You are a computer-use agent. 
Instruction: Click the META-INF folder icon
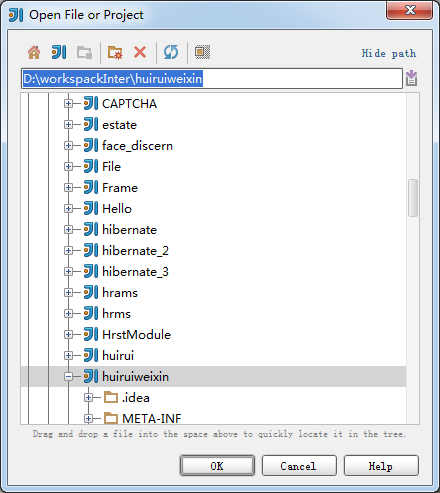tap(111, 418)
